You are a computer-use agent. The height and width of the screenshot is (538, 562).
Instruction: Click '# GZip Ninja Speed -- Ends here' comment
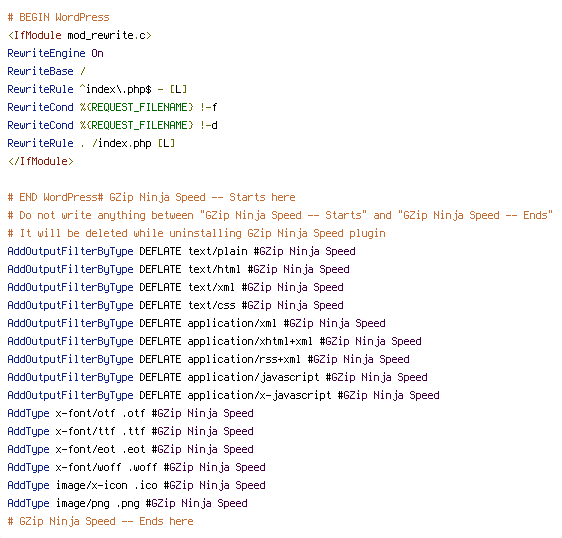tap(100, 521)
